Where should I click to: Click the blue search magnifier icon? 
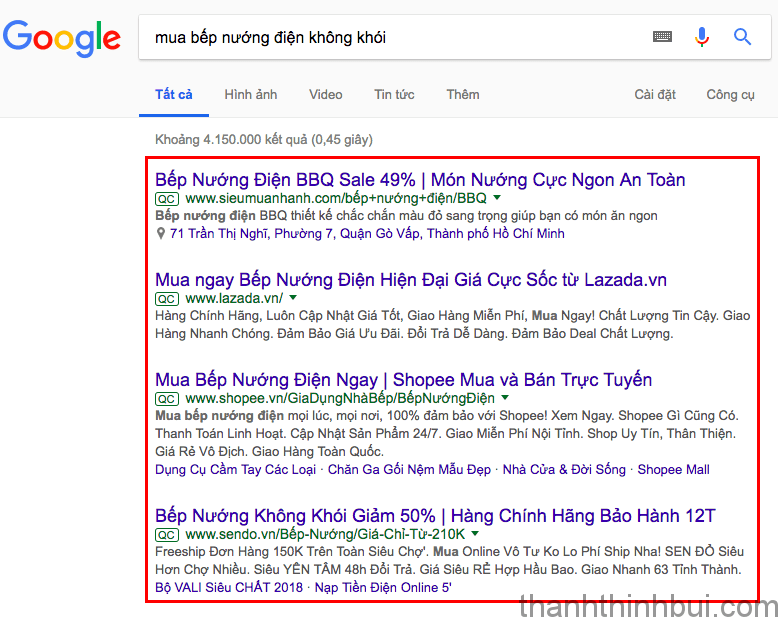click(742, 37)
